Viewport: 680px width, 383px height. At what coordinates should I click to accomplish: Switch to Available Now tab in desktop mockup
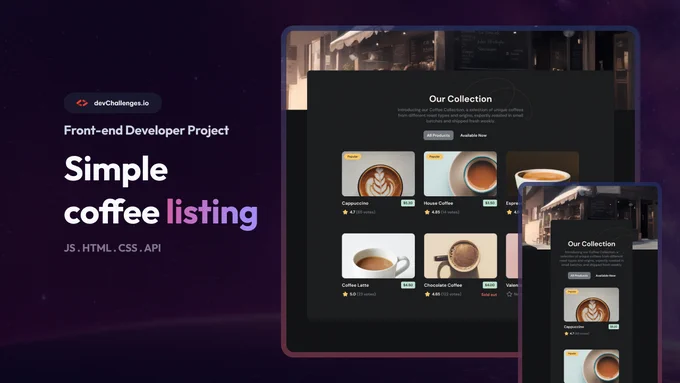[x=473, y=135]
